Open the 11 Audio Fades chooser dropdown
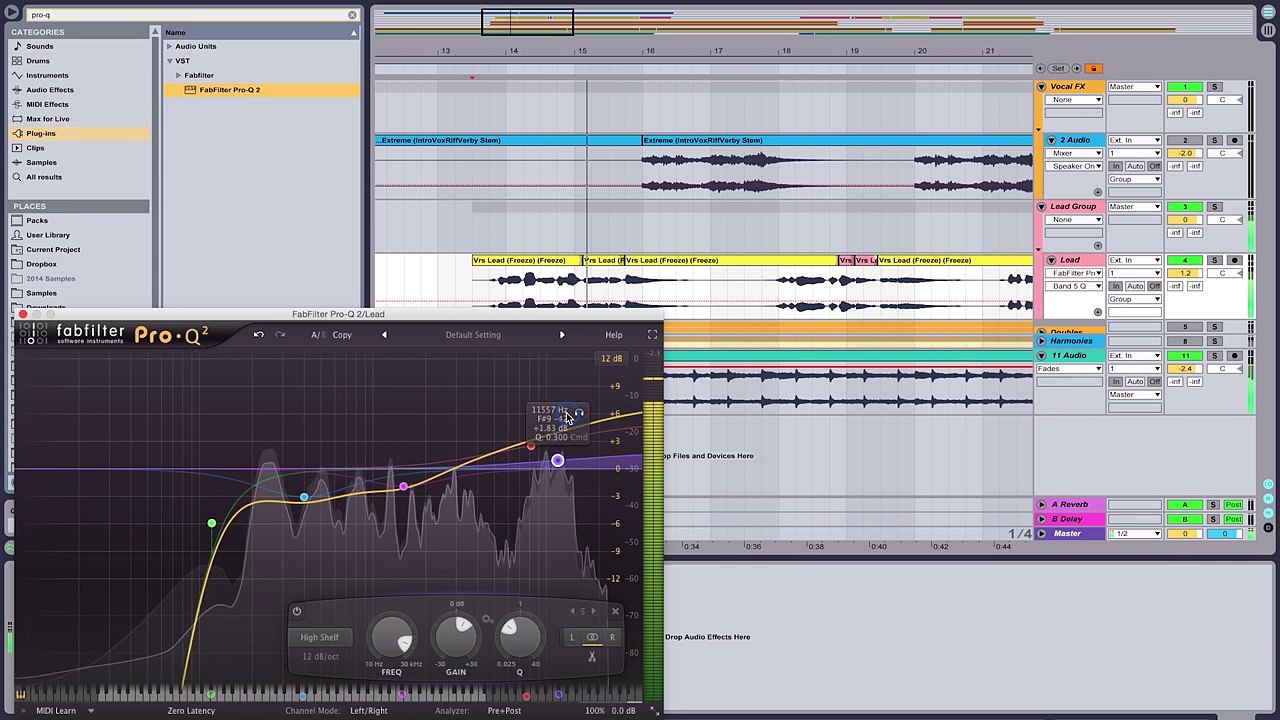 (x=1069, y=369)
